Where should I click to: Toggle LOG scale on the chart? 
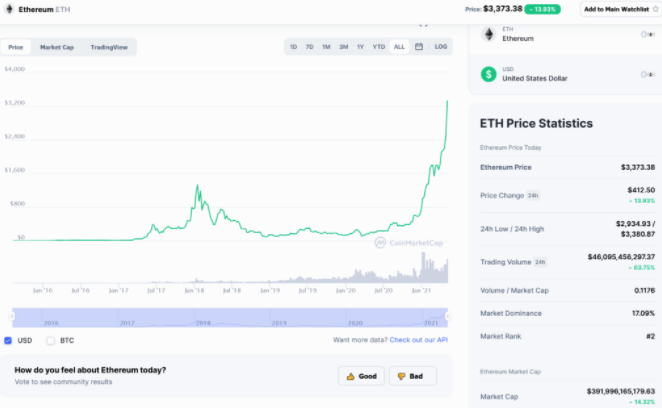(440, 47)
